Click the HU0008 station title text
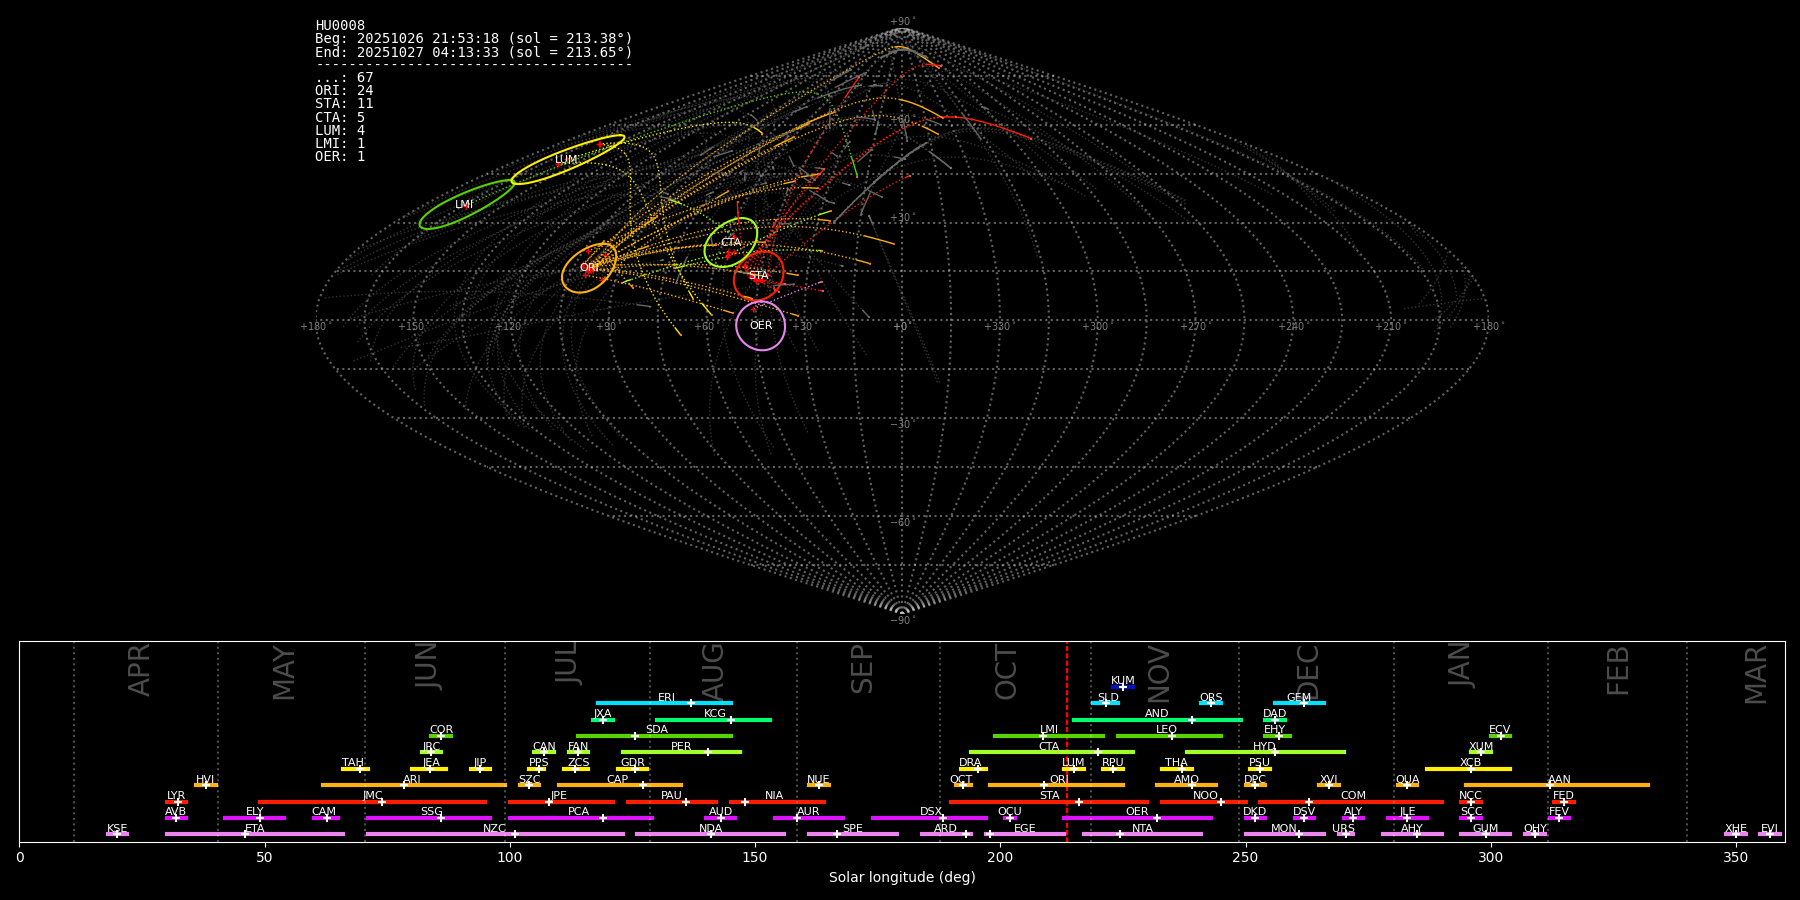The height and width of the screenshot is (900, 1800). (x=340, y=26)
